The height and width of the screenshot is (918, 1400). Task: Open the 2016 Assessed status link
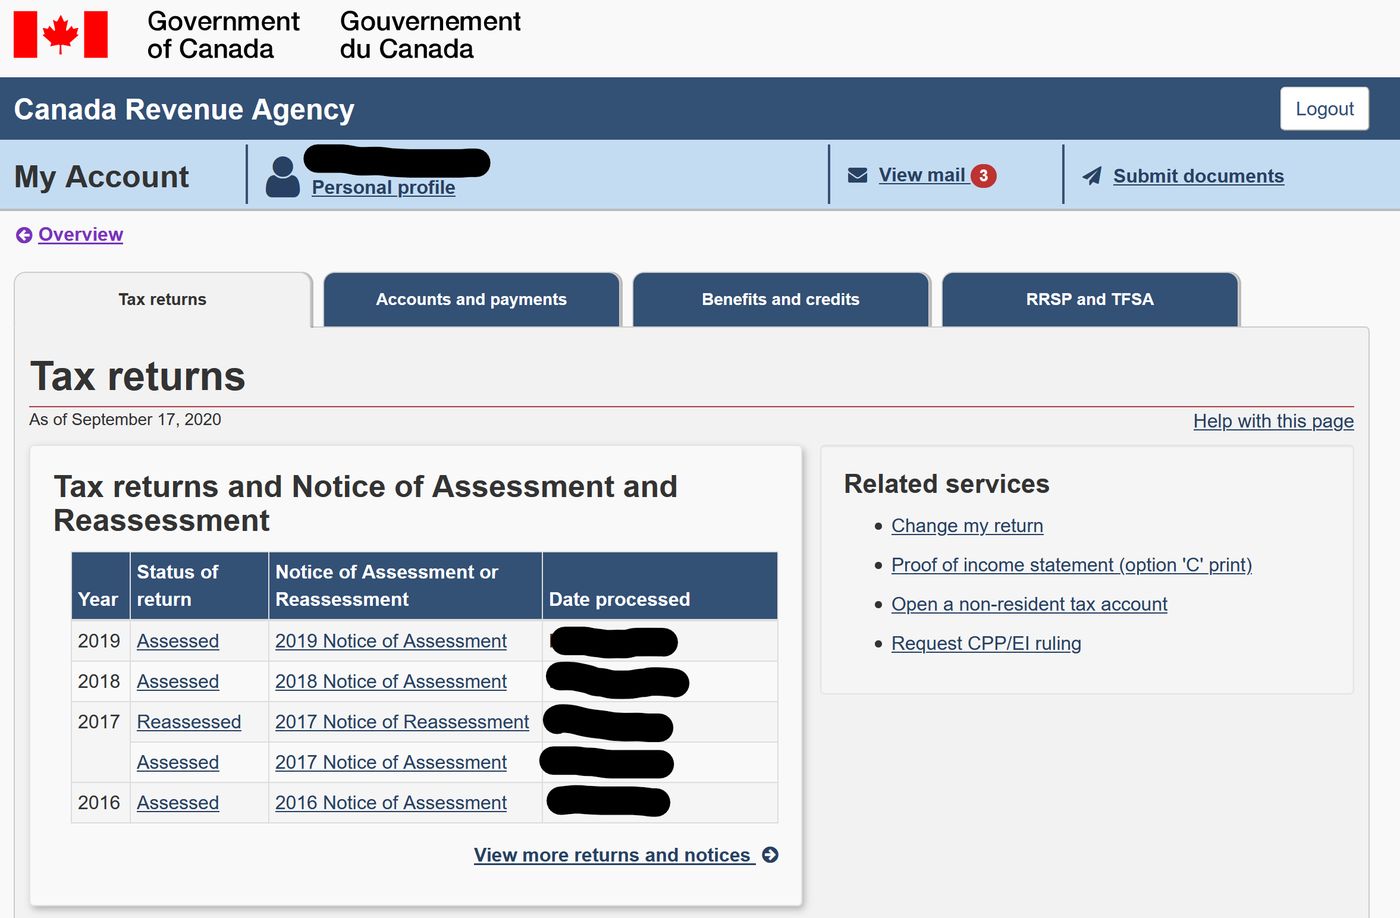point(178,803)
